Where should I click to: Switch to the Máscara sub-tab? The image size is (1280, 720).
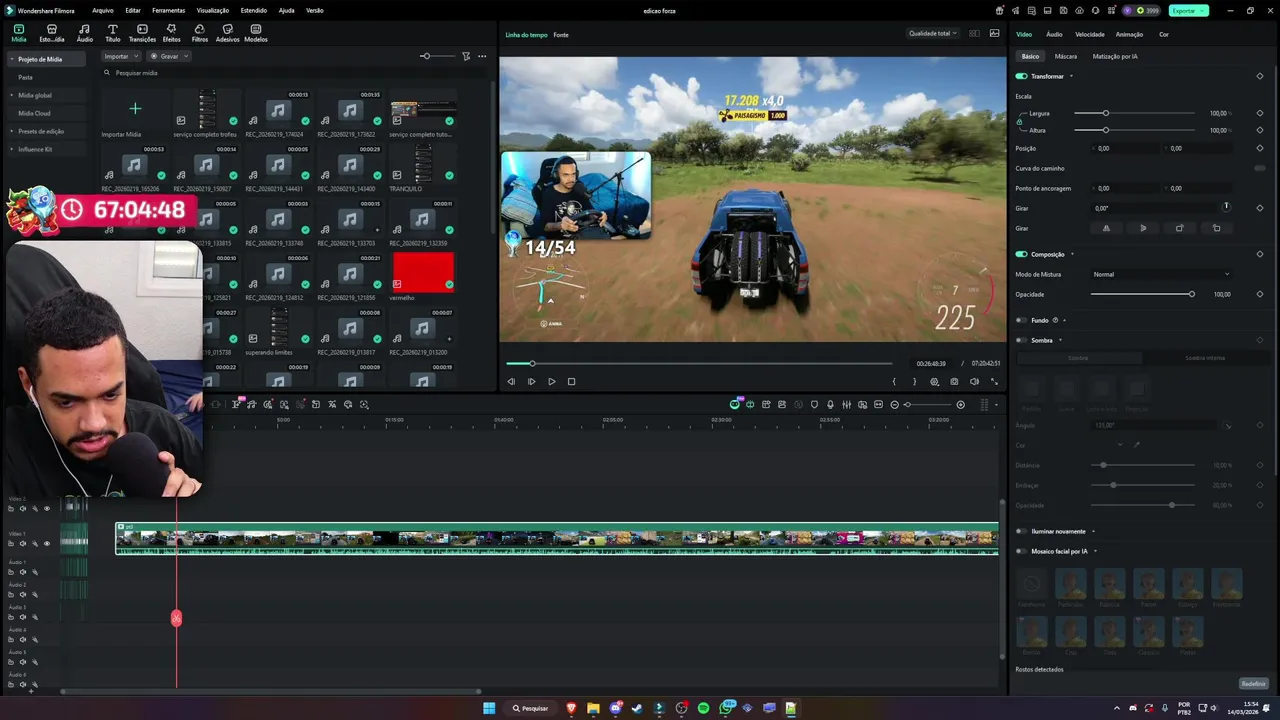point(1066,56)
